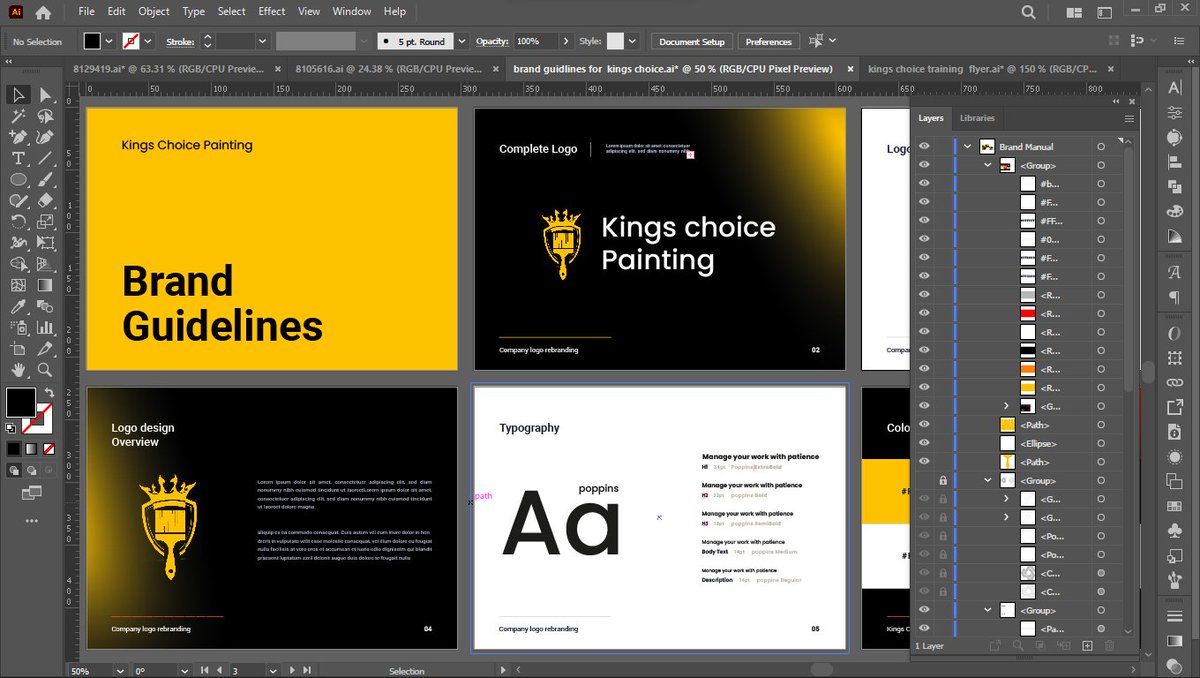This screenshot has width=1200, height=678.
Task: Open the Object menu
Action: (x=153, y=11)
